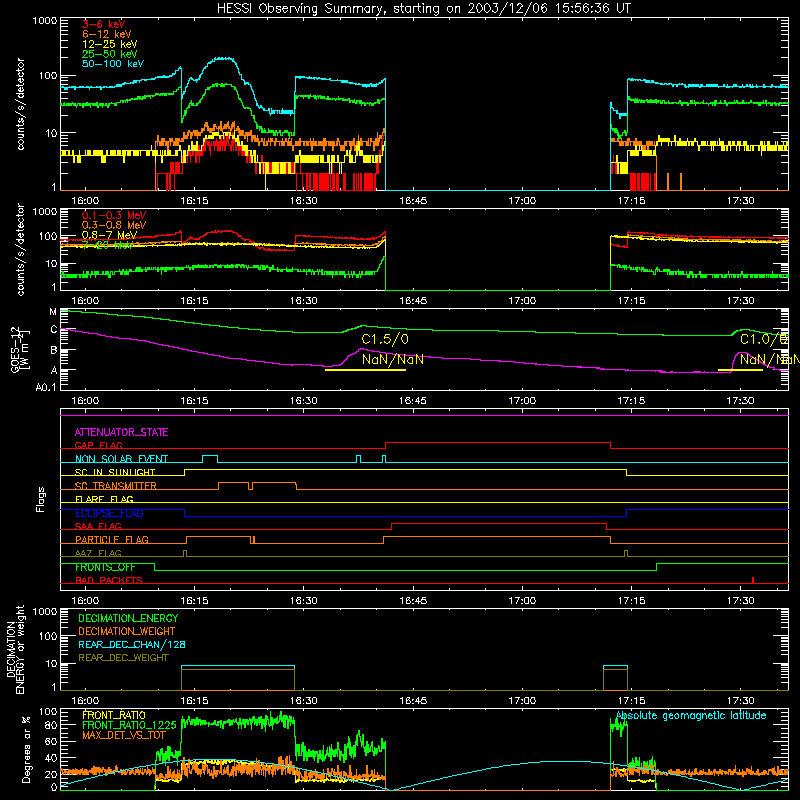
Task: Click the "C1.0/0" flare annotation
Action: [x=764, y=339]
